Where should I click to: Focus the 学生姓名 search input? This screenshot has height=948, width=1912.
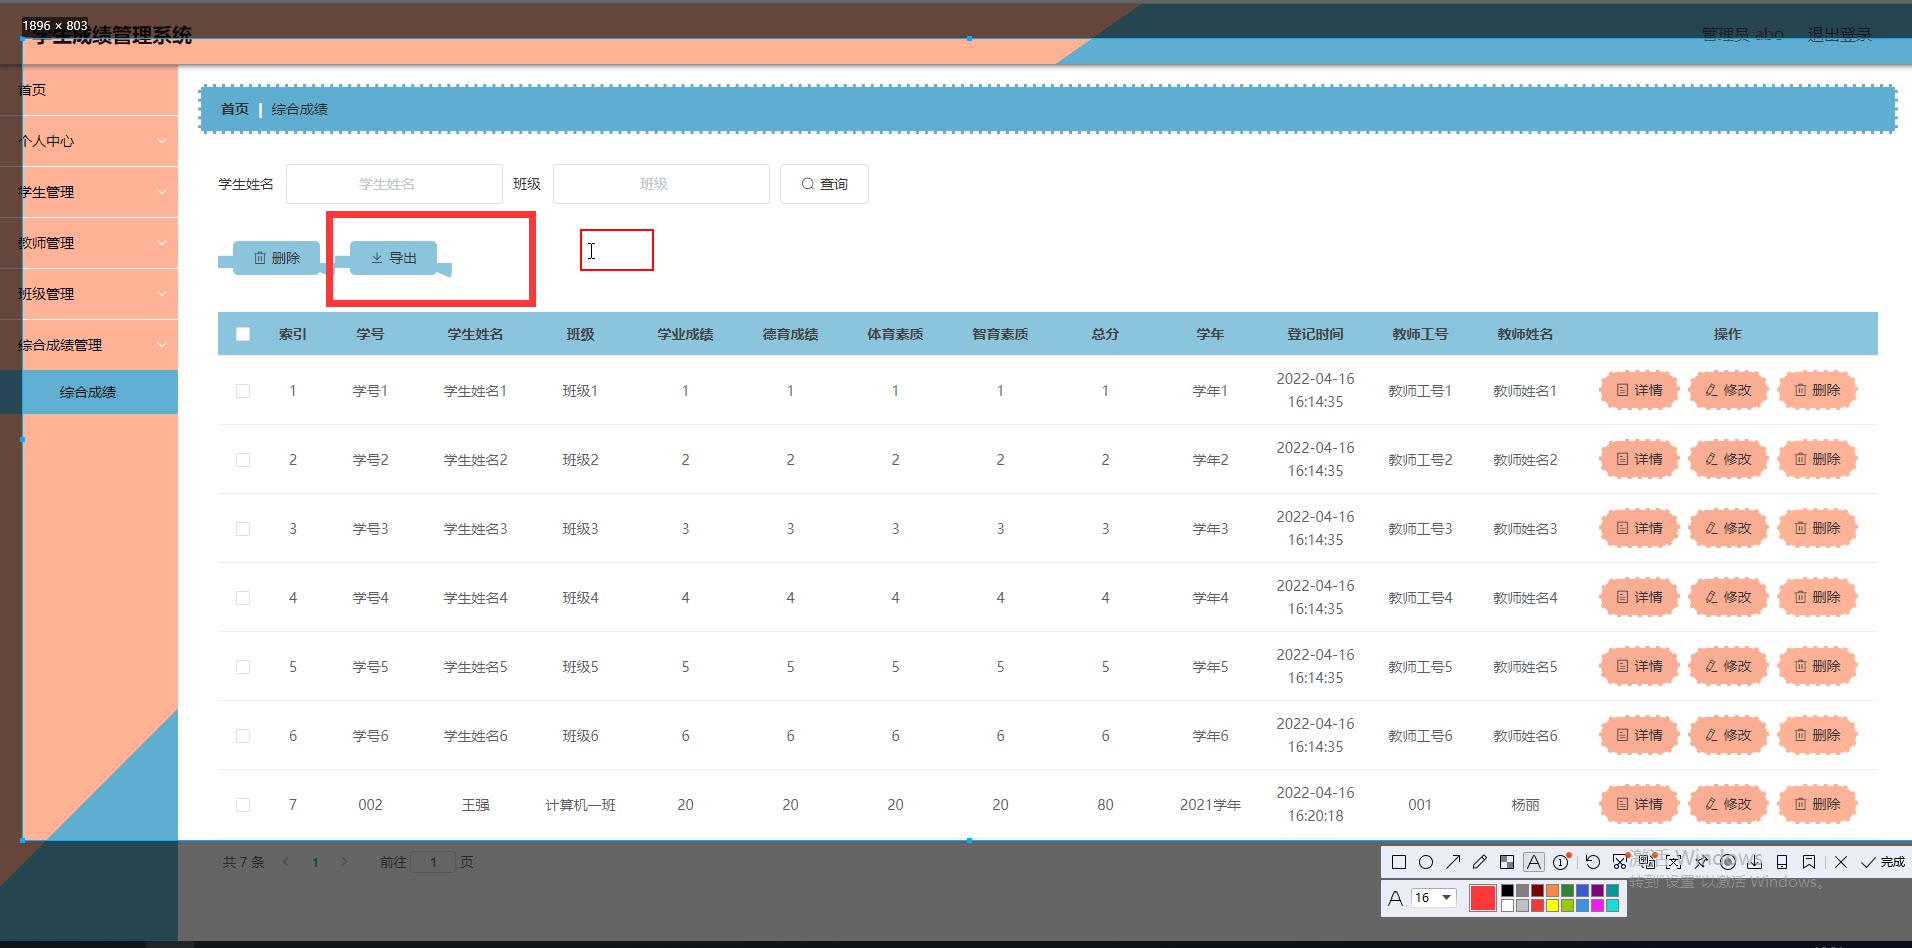click(x=394, y=184)
